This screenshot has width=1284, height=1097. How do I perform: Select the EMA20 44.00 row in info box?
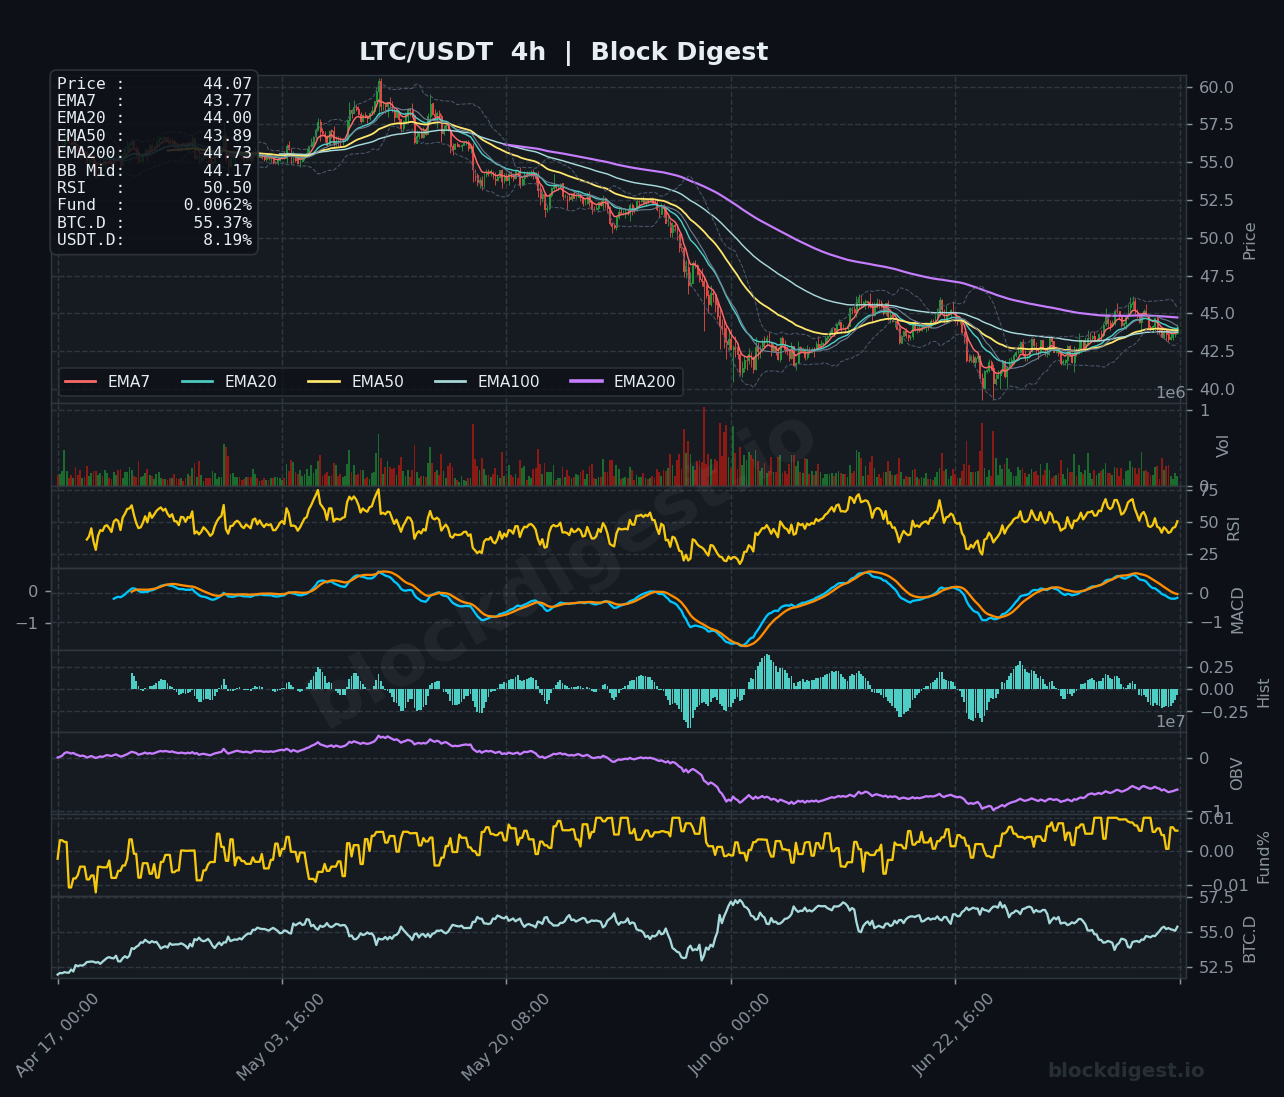pyautogui.click(x=154, y=118)
